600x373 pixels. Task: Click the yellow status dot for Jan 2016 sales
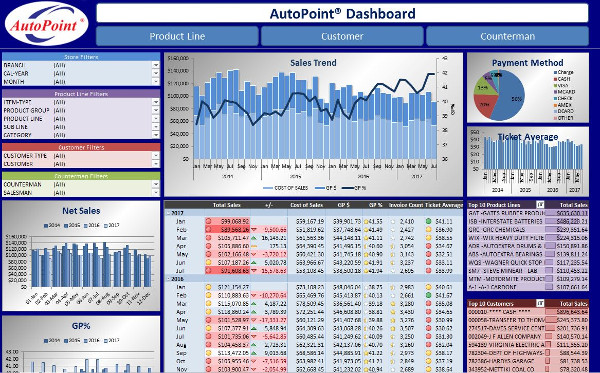(209, 287)
